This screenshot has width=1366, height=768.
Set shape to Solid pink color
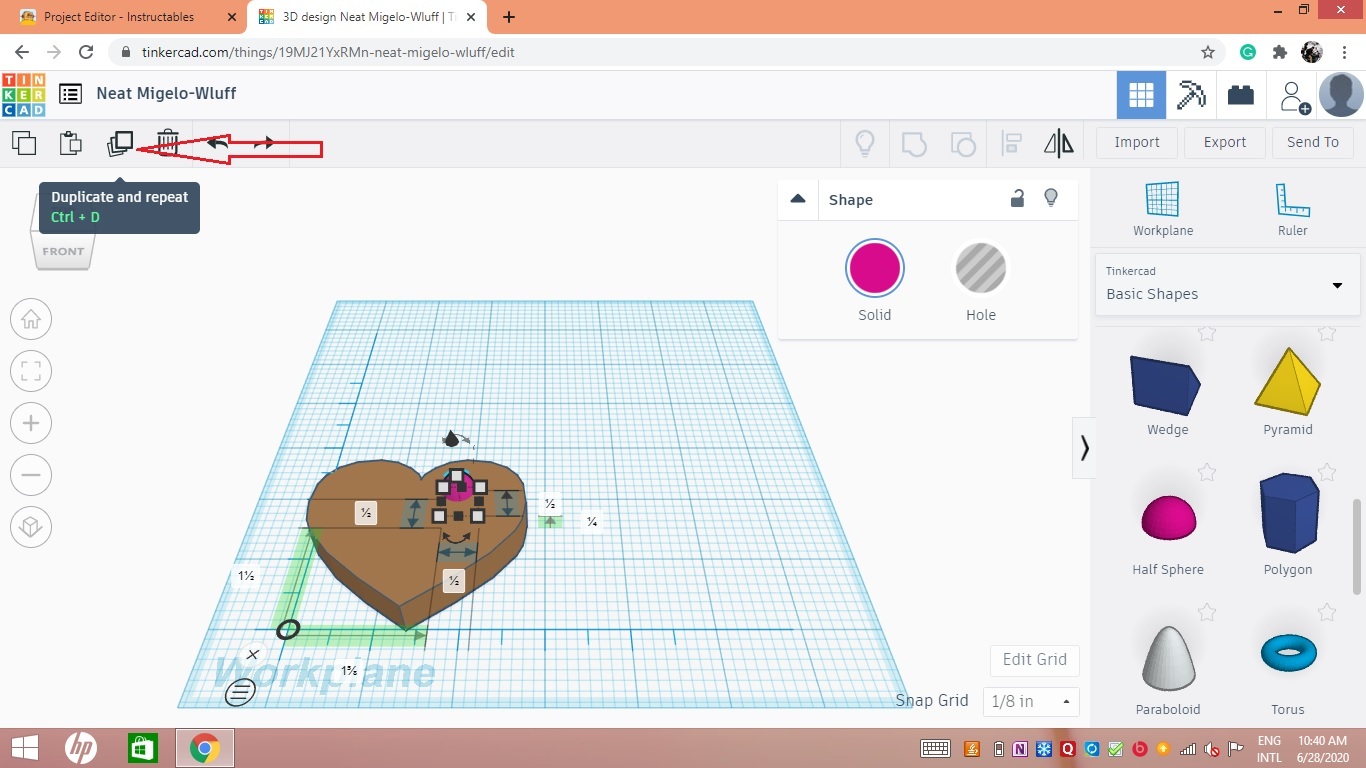(875, 269)
